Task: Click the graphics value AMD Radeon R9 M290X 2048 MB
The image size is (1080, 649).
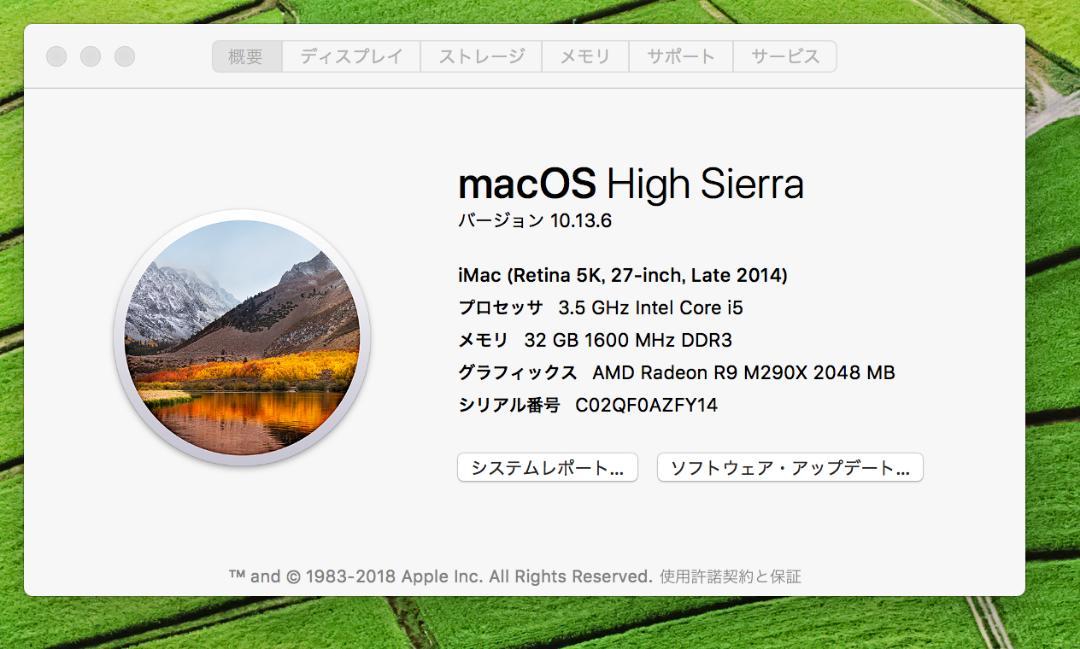Action: [x=744, y=373]
